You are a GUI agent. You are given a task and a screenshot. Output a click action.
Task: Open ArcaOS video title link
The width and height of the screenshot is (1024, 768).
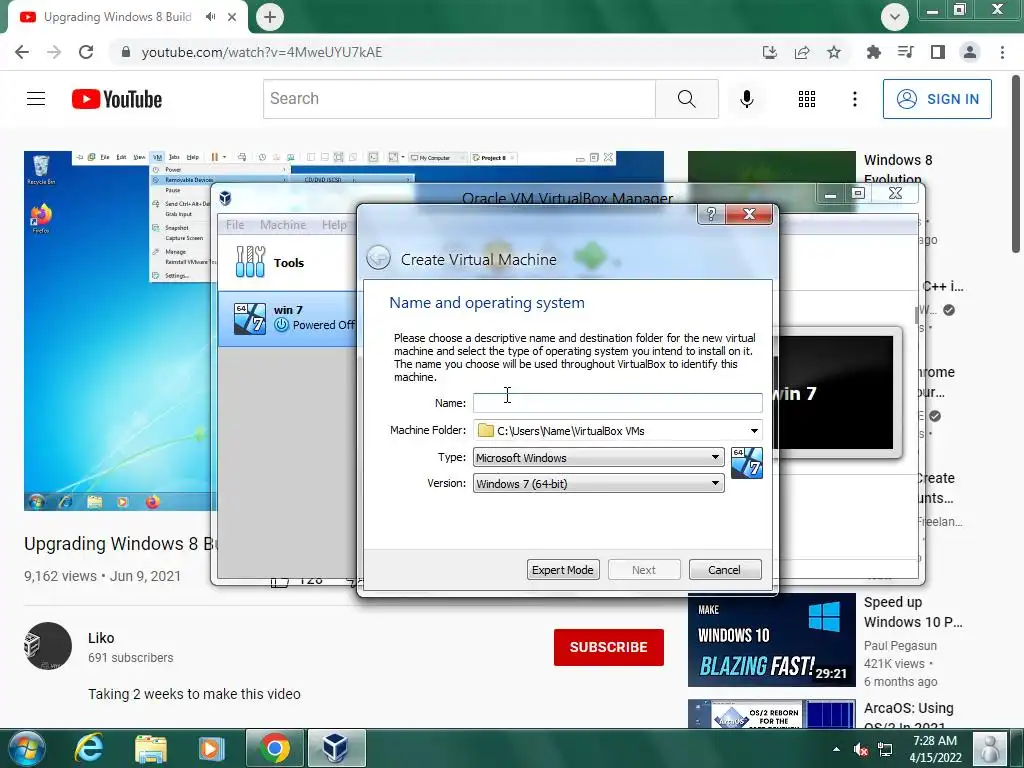(x=908, y=716)
